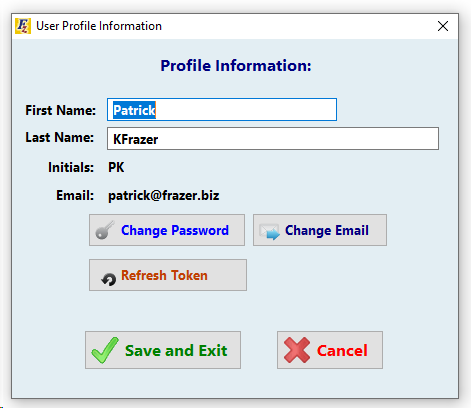The image size is (471, 408).
Task: Click into the Last Name field
Action: (x=273, y=138)
